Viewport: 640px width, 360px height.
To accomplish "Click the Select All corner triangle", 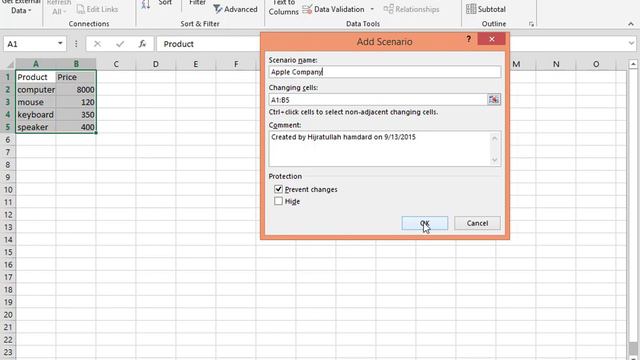I will pos(9,64).
